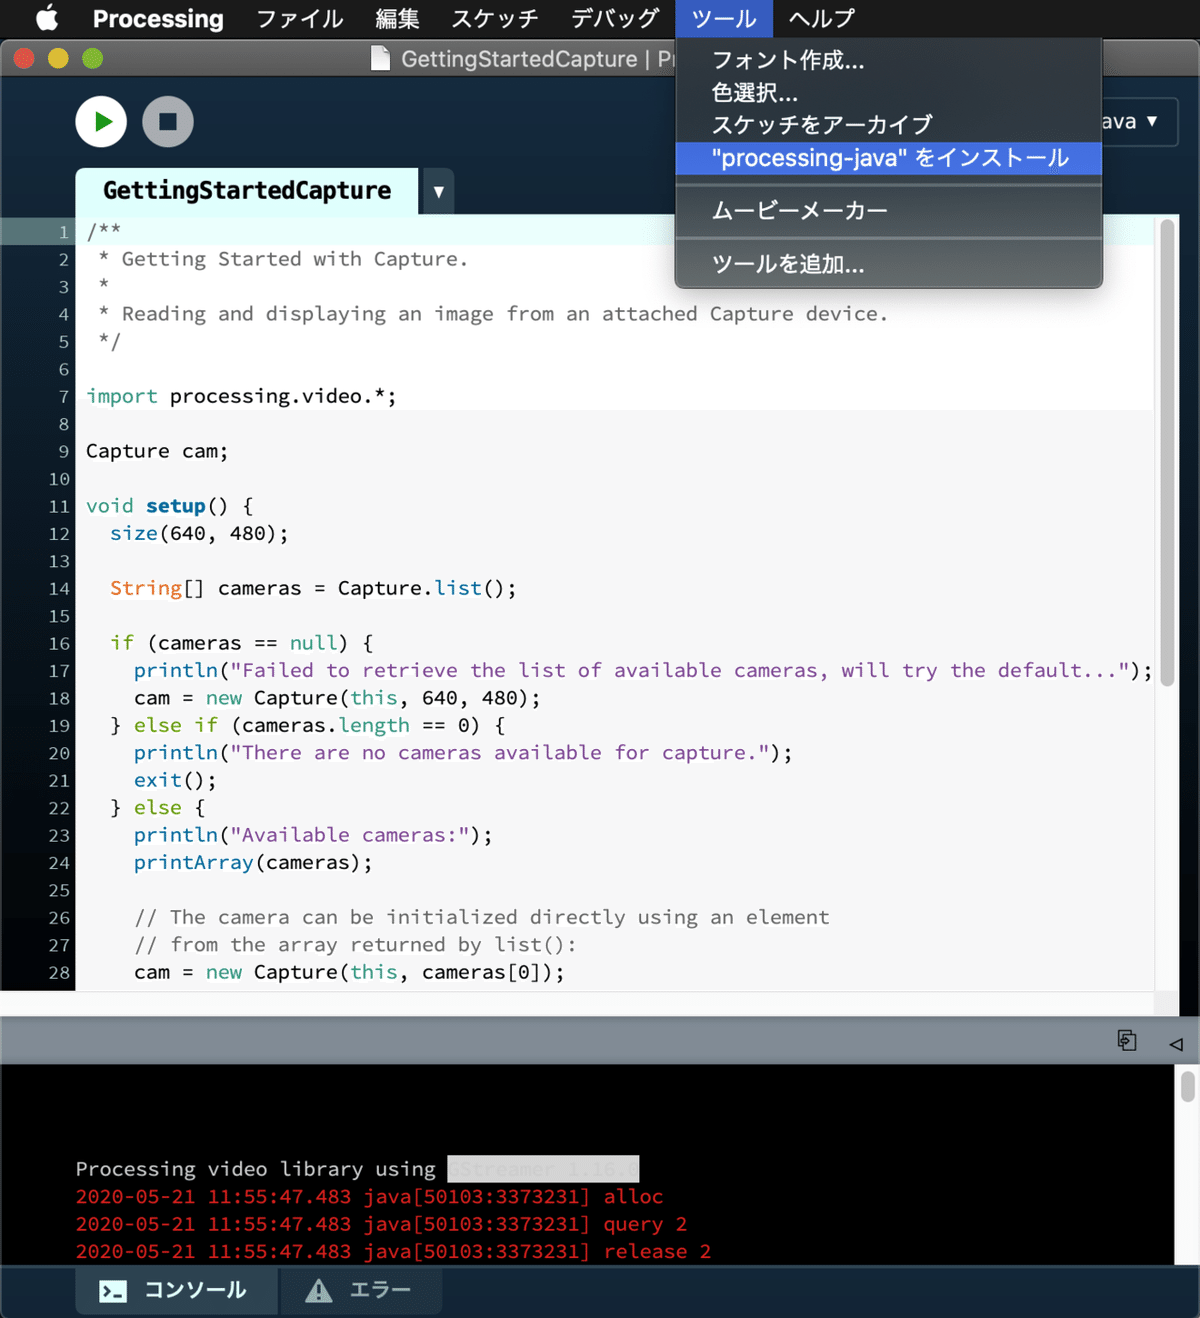Click line number 11 in the gutter
The image size is (1200, 1318).
click(x=59, y=507)
